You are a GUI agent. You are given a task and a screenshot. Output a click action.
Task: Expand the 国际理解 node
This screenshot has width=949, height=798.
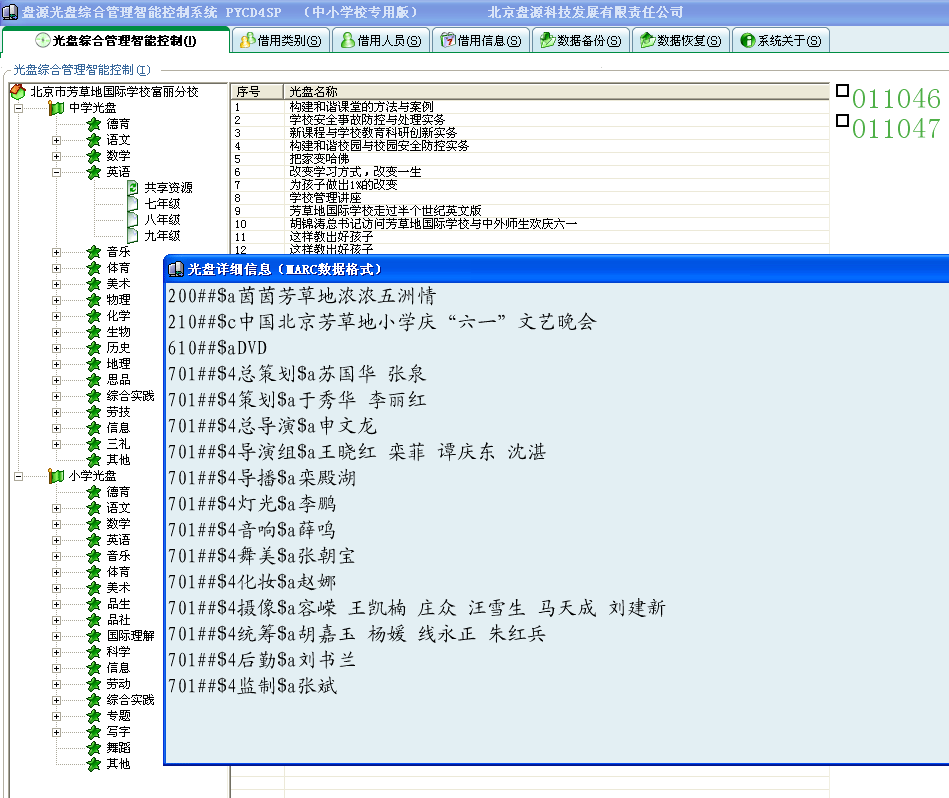point(56,636)
